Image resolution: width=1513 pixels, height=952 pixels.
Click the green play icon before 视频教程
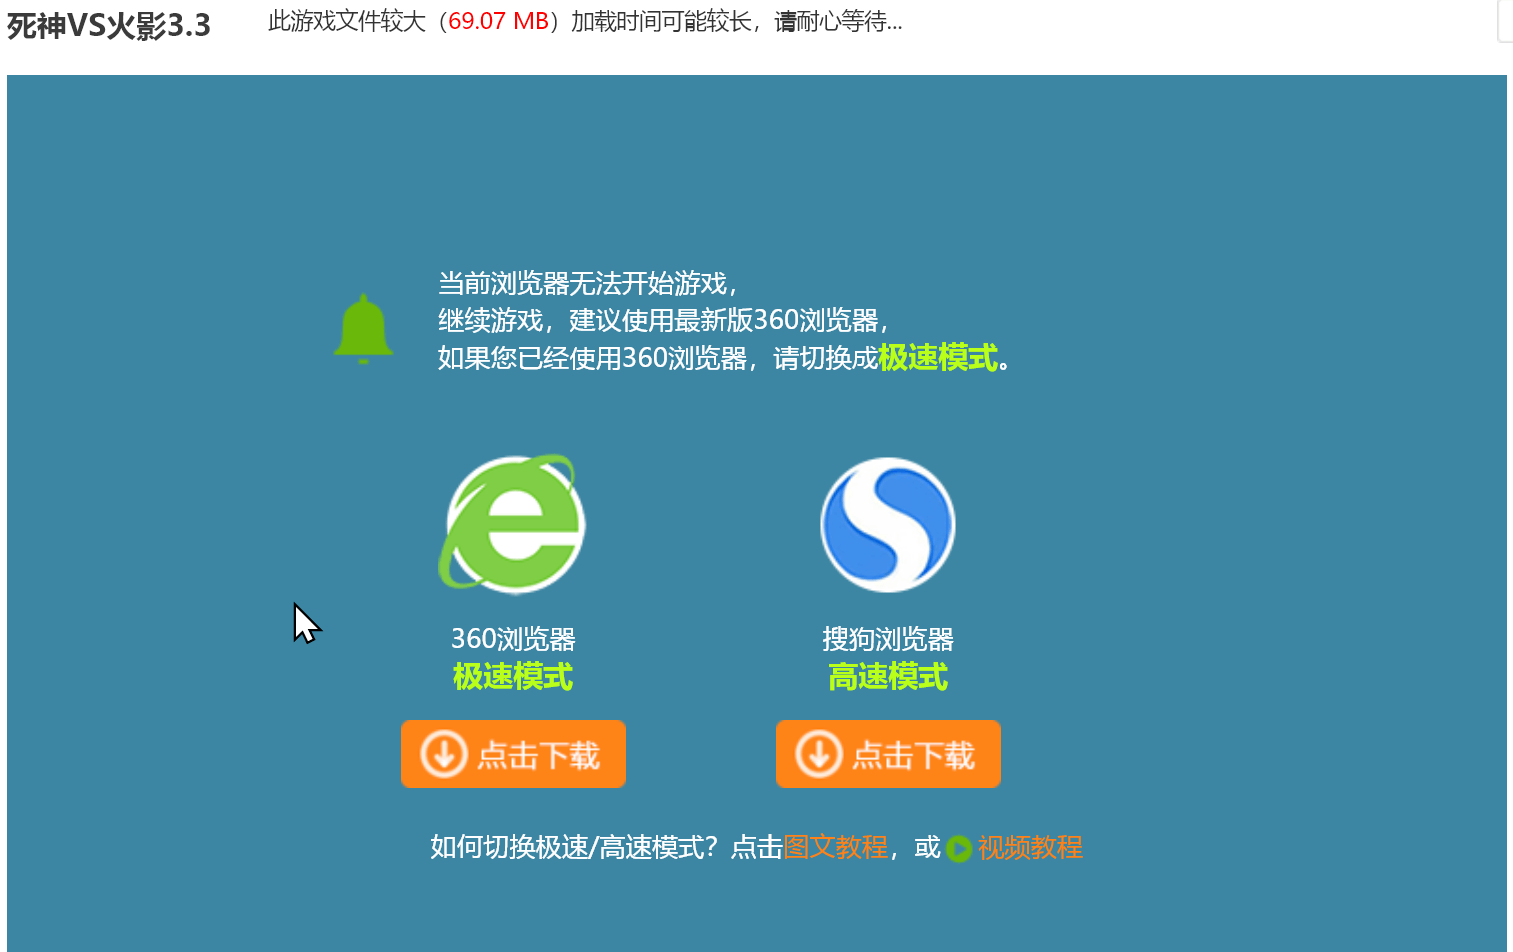tap(959, 848)
